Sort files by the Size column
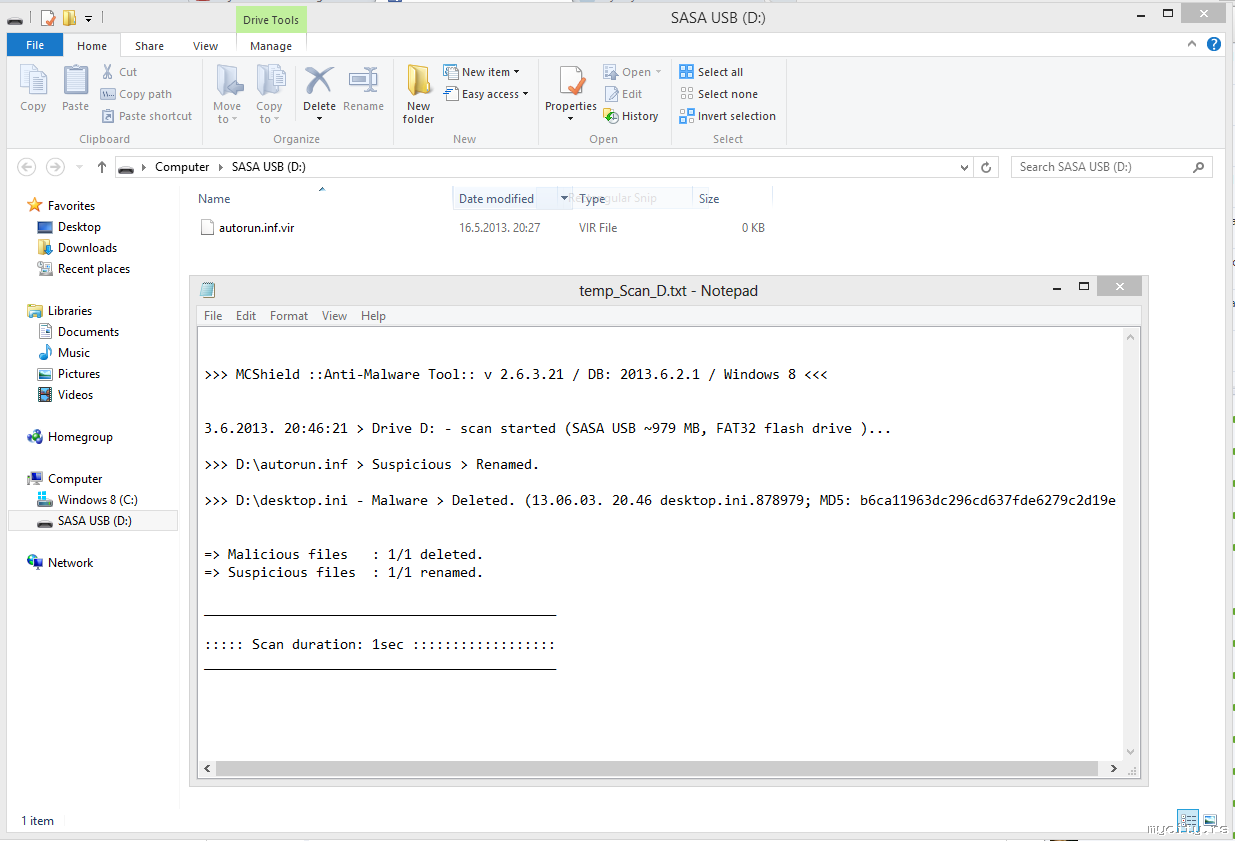This screenshot has width=1235, height=841. click(x=709, y=199)
